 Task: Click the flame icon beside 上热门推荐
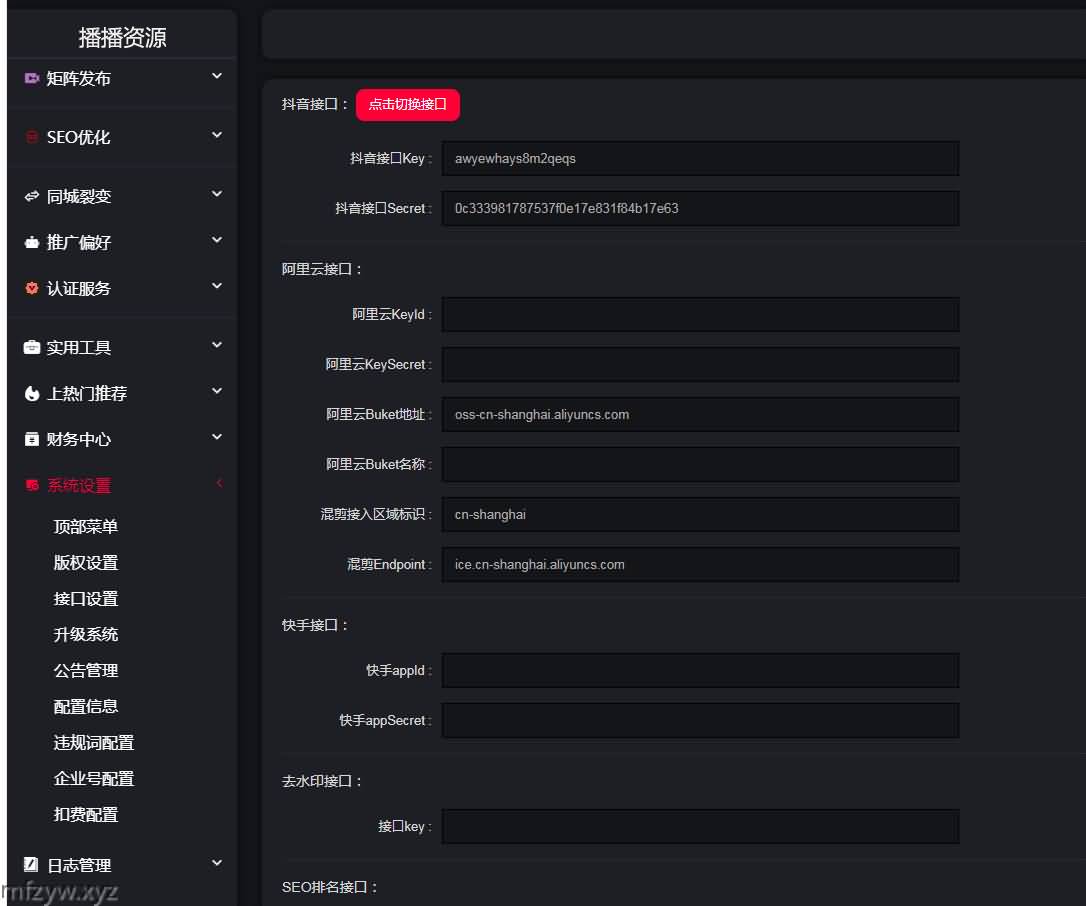point(31,393)
